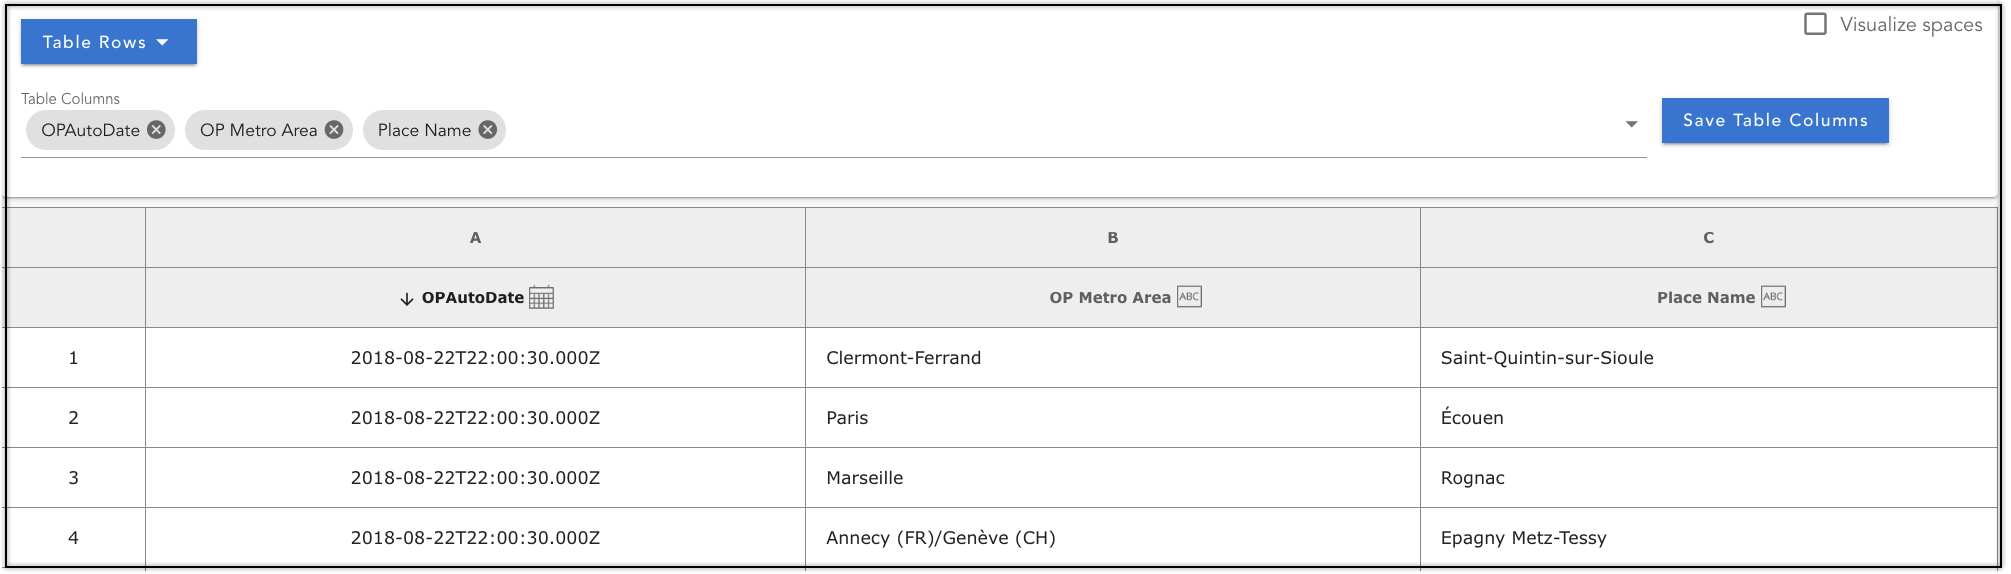The width and height of the screenshot is (2011, 574).
Task: Click the Annecy (FR)/Genève (CH) cell
Action: click(x=1112, y=538)
